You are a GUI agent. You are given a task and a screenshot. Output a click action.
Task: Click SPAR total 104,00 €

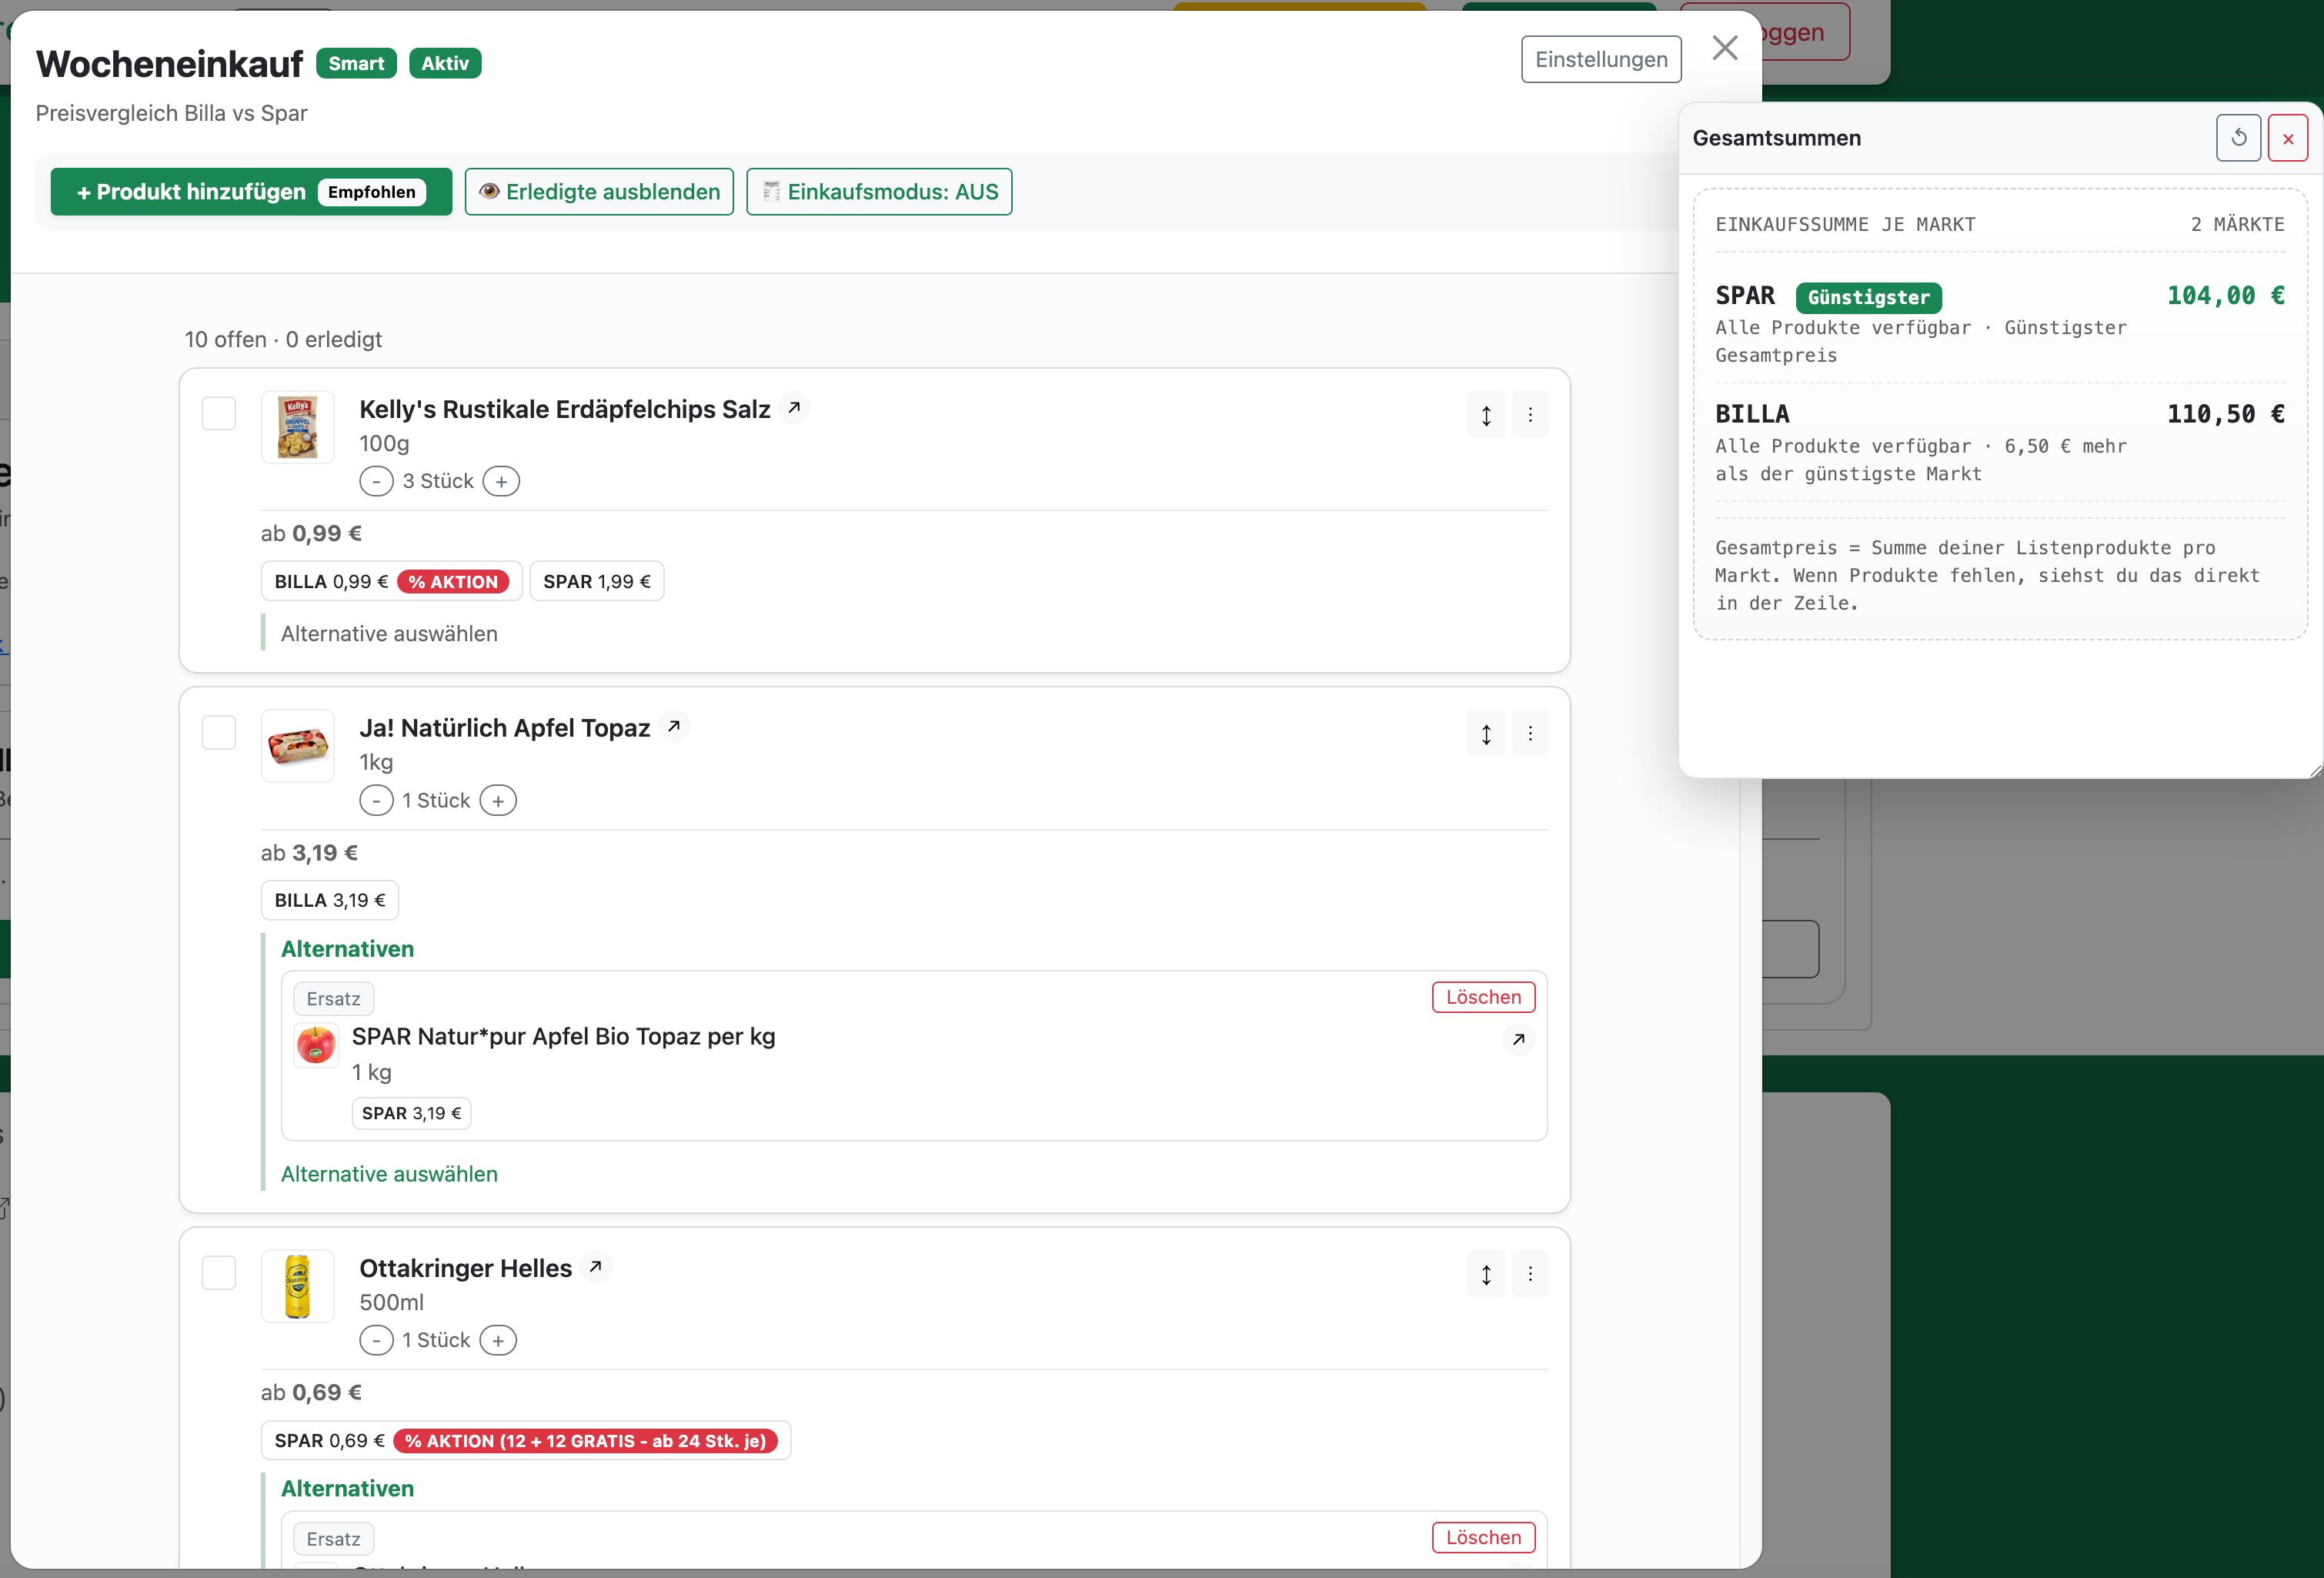2225,295
